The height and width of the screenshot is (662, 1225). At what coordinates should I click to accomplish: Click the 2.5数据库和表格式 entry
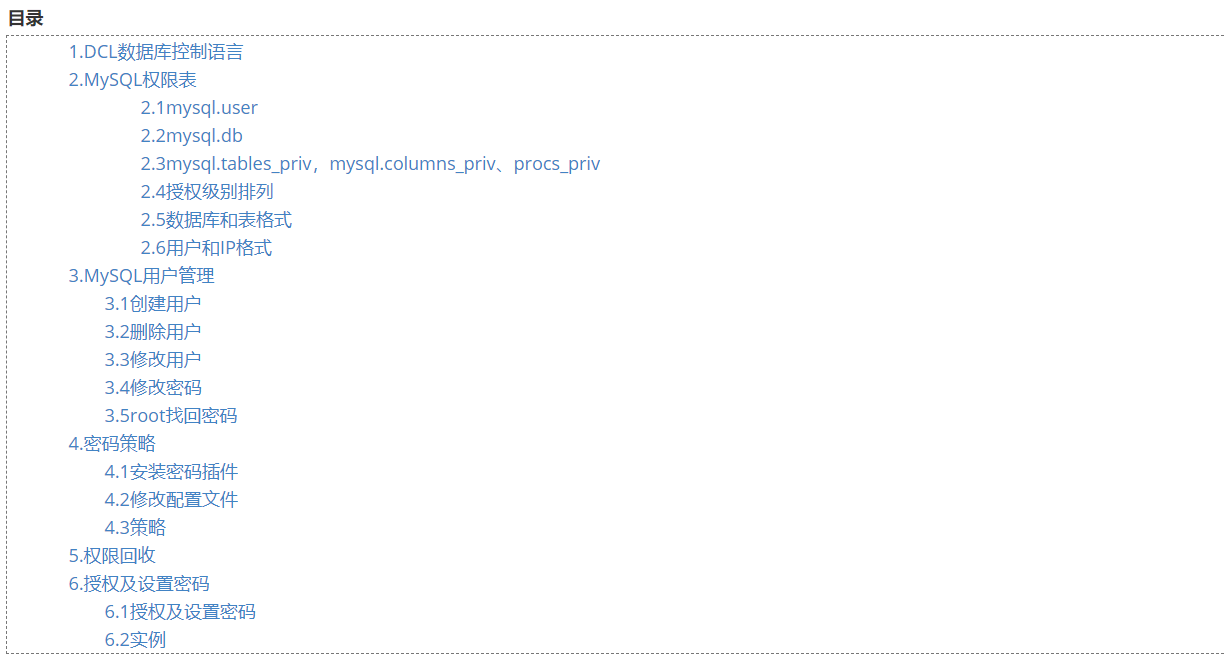216,220
